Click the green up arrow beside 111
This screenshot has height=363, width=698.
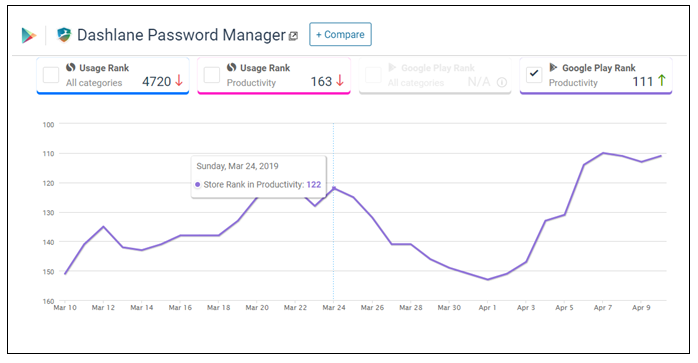(x=662, y=81)
